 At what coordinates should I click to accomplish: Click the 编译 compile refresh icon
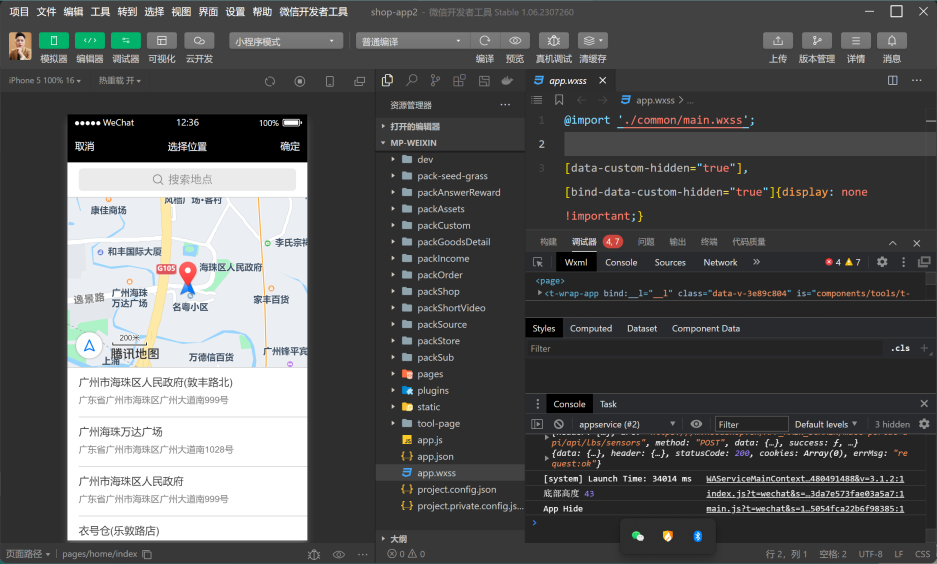pyautogui.click(x=485, y=41)
